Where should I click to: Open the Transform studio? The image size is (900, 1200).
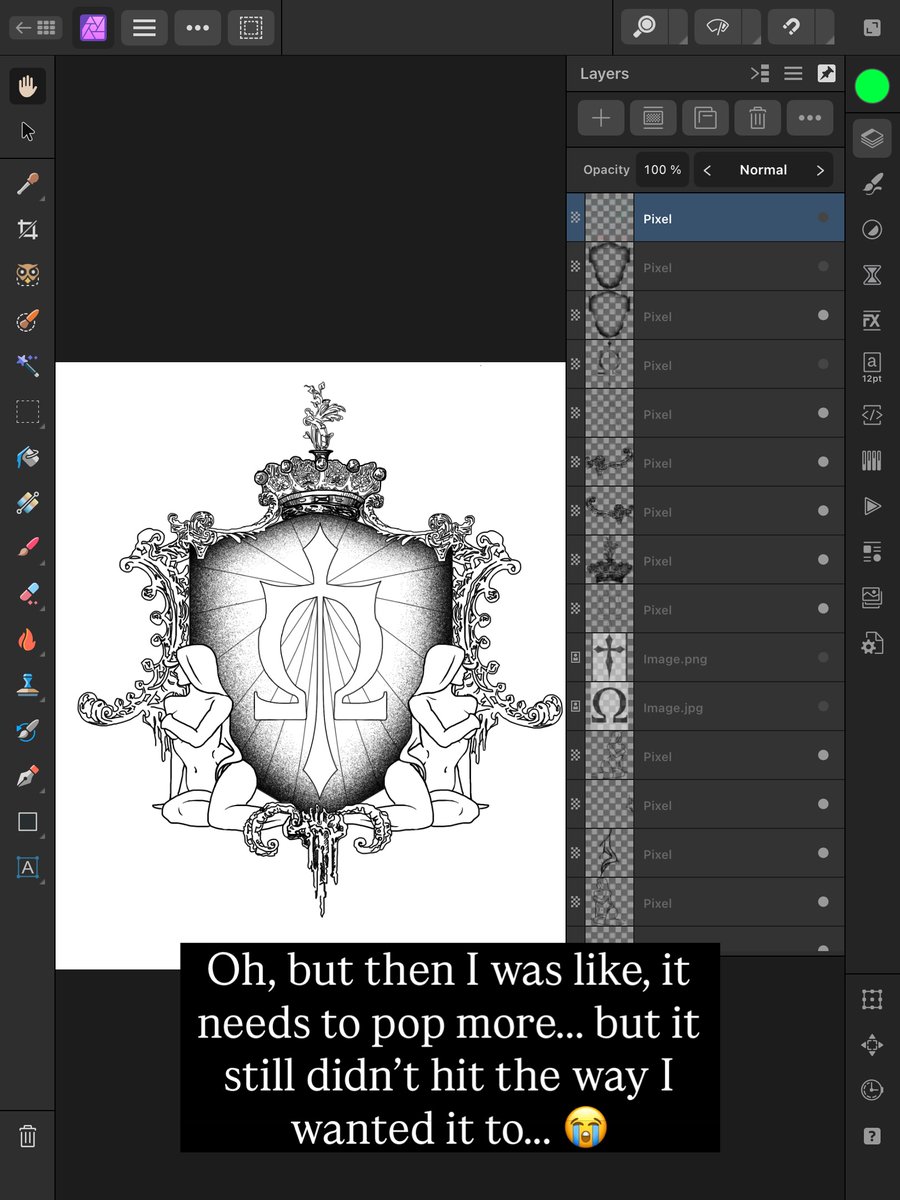pyautogui.click(x=872, y=999)
